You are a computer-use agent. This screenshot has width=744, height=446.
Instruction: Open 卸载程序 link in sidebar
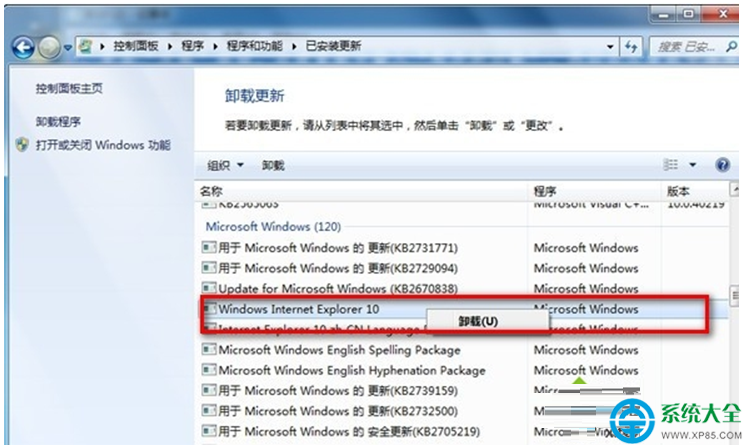(58, 122)
